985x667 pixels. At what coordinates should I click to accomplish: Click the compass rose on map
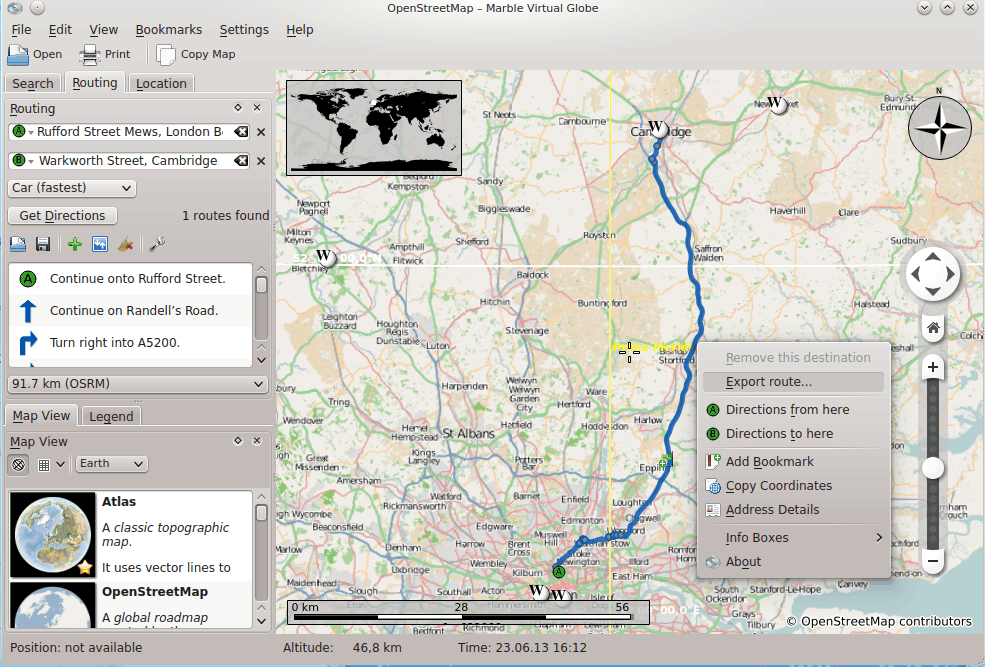click(940, 128)
